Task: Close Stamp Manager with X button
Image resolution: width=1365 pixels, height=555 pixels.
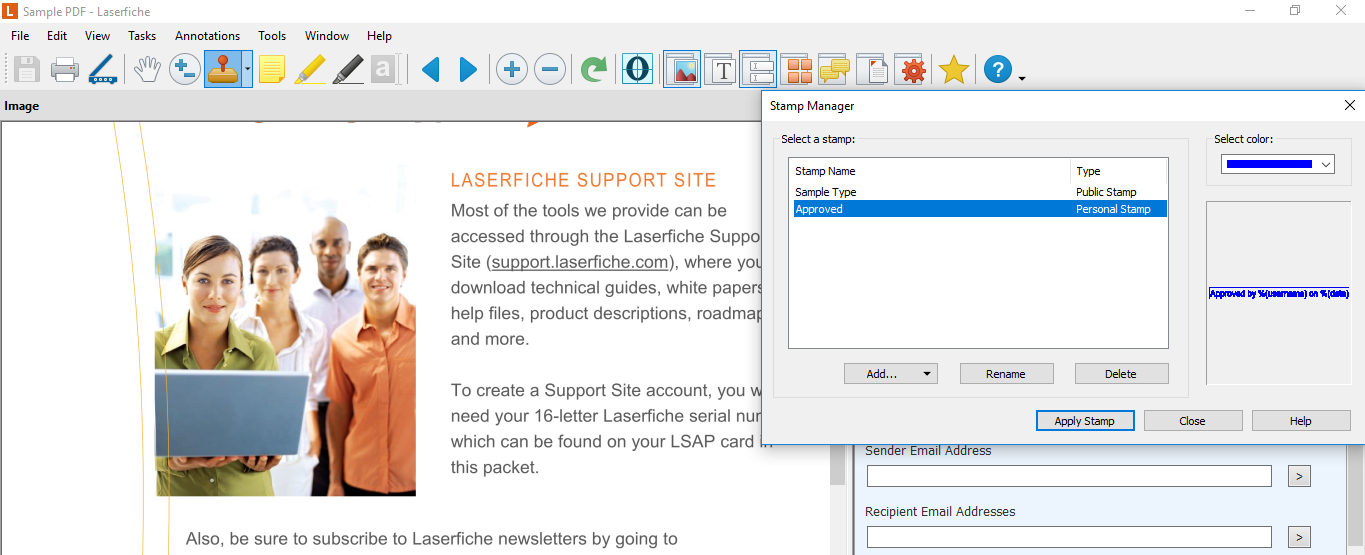Action: (x=1349, y=105)
